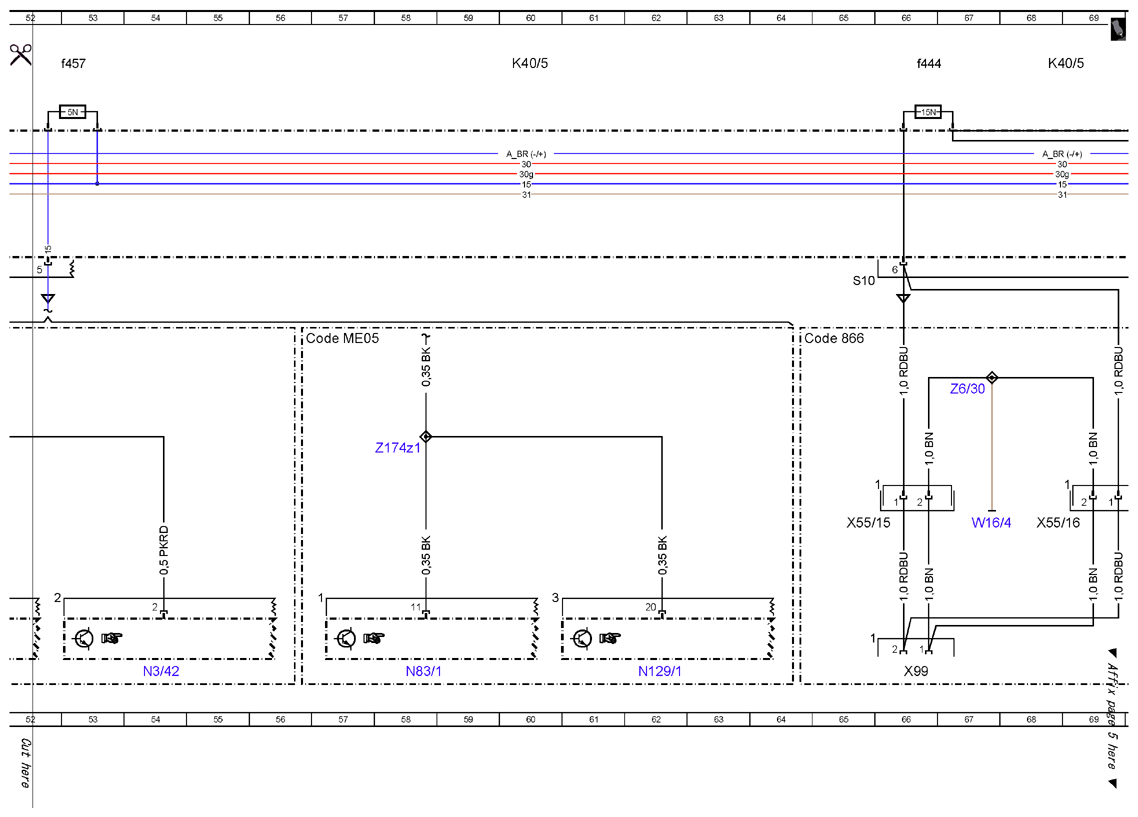
Task: Click the 0,5 PKRD wire label
Action: pyautogui.click(x=164, y=551)
